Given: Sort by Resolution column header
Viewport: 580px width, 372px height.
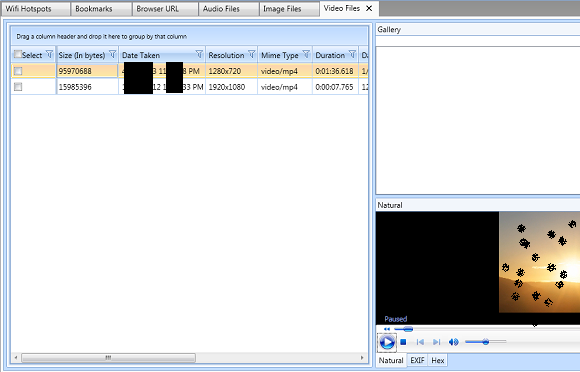Looking at the screenshot, I should tap(226, 55).
